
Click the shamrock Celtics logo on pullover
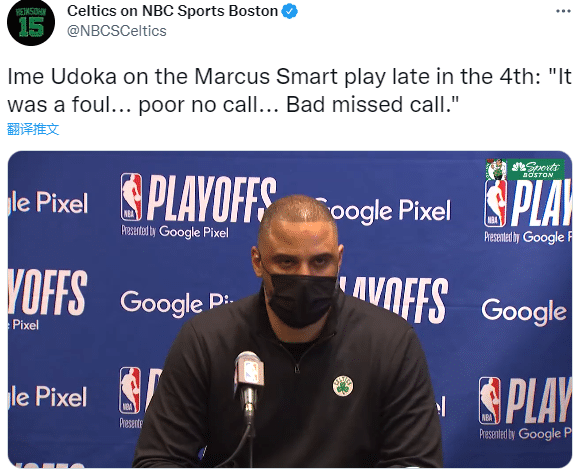[x=343, y=386]
